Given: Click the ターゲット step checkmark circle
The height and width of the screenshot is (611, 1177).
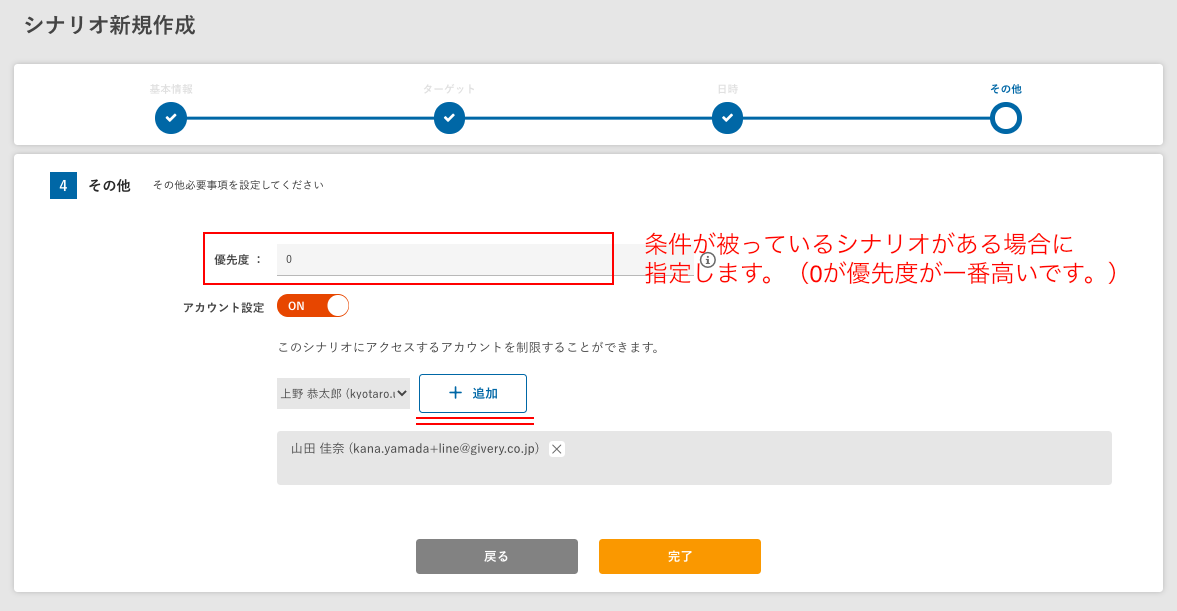Looking at the screenshot, I should coord(449,118).
